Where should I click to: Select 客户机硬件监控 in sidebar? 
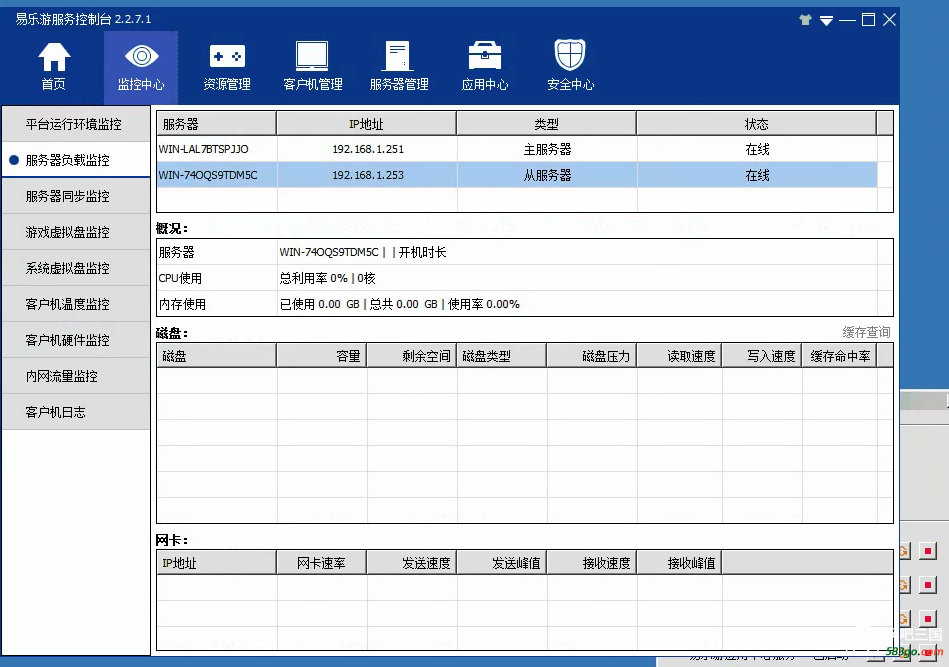[x=76, y=340]
